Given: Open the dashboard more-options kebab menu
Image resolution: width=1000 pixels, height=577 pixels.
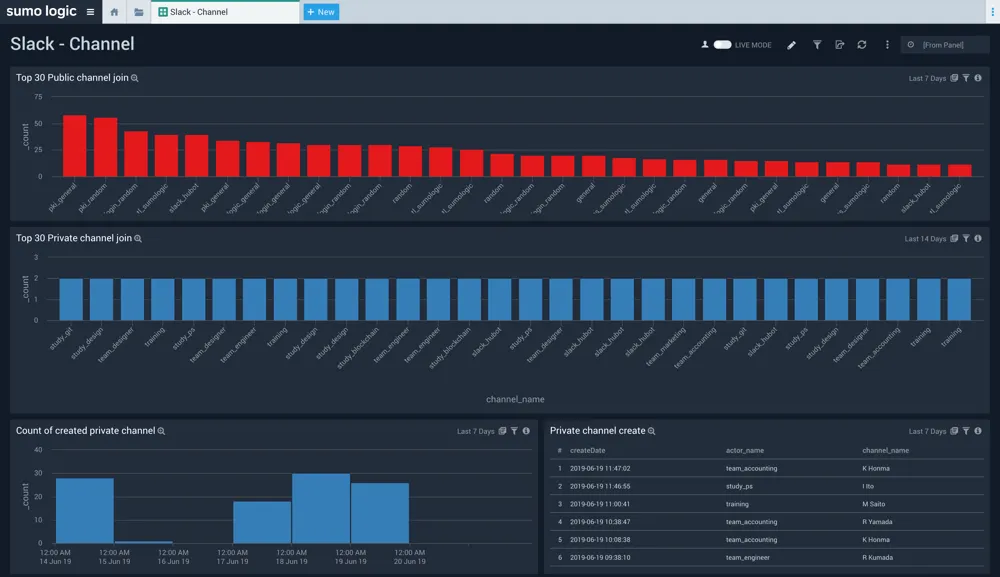Looking at the screenshot, I should click(x=887, y=45).
